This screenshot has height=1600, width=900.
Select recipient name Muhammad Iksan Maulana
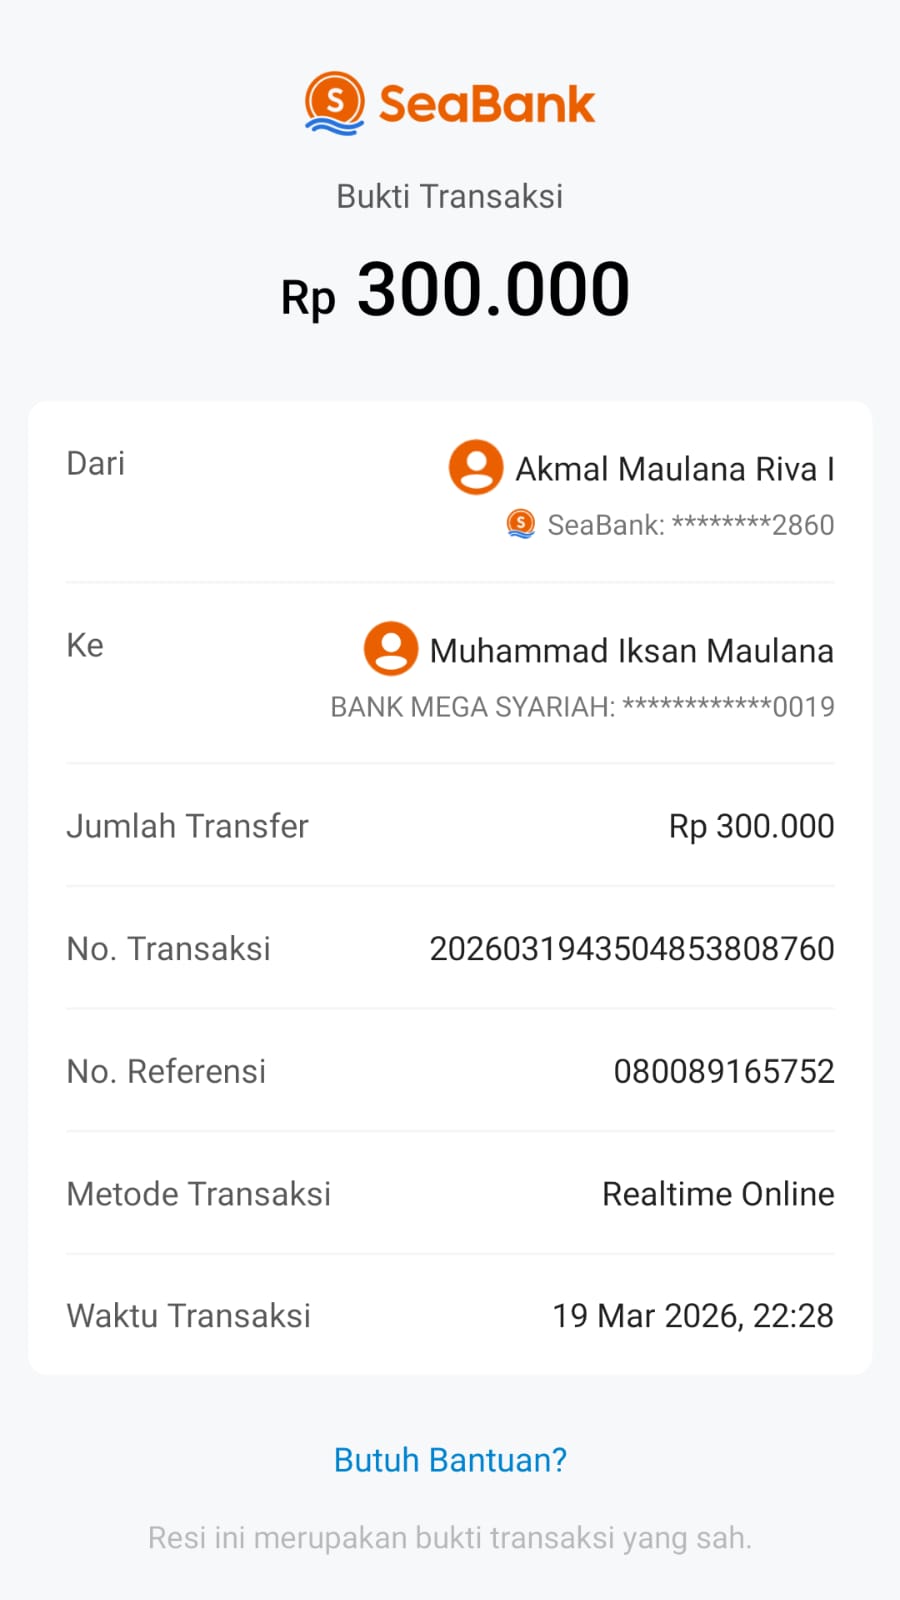[x=632, y=651]
